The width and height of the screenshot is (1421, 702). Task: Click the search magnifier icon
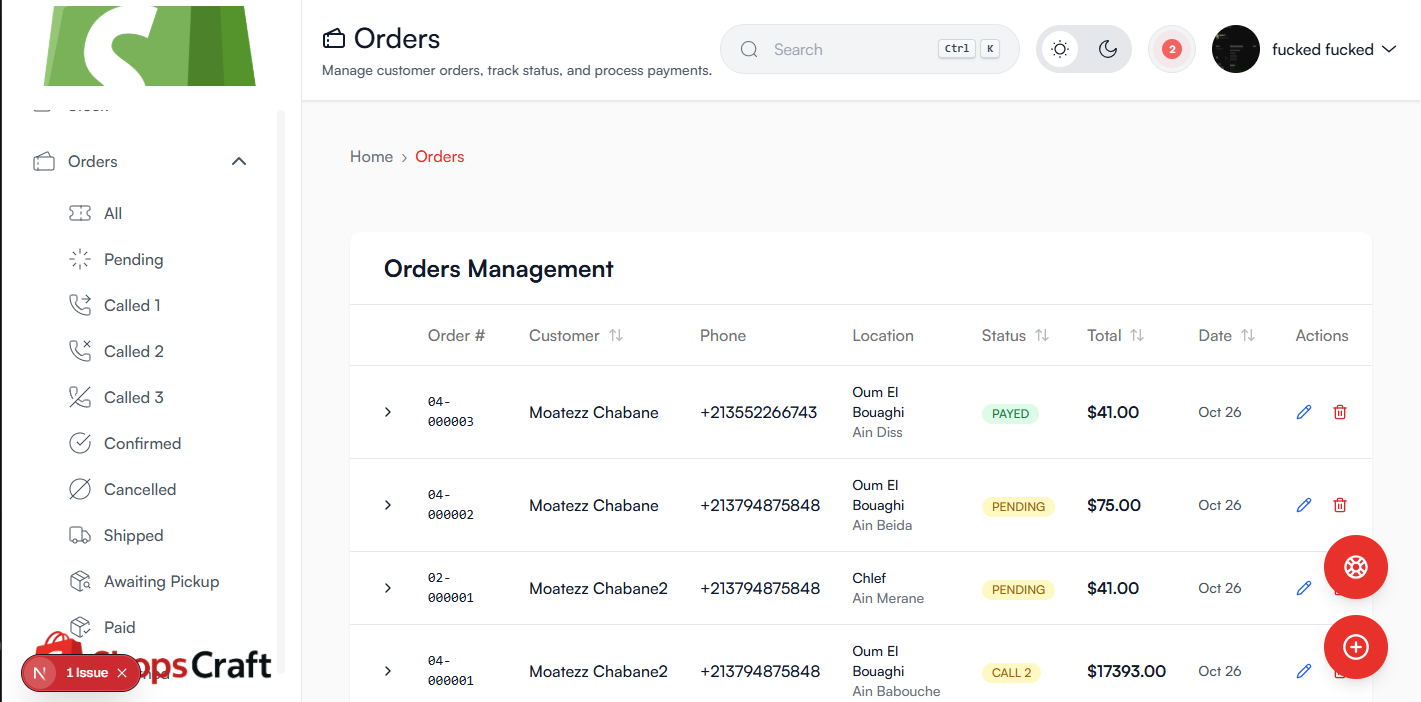(749, 48)
